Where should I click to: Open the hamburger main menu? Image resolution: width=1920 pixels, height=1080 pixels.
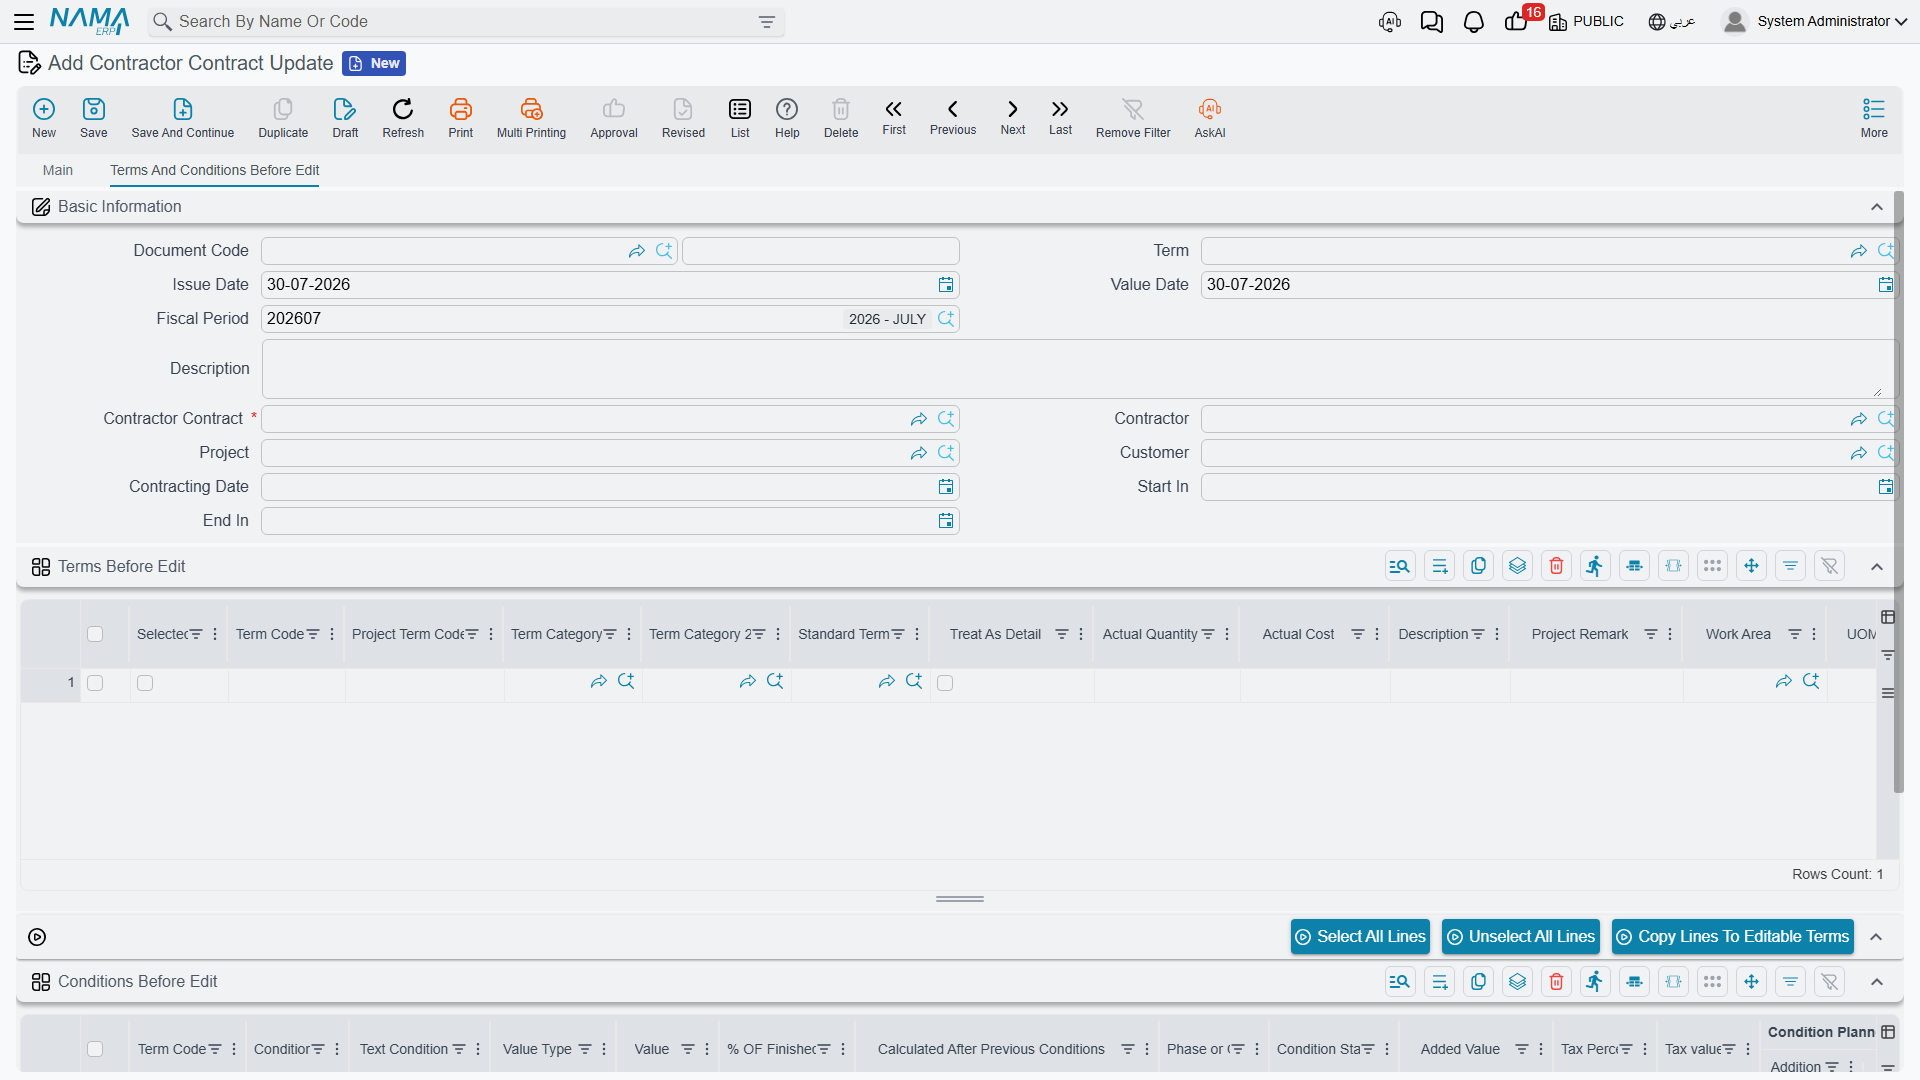tap(24, 21)
